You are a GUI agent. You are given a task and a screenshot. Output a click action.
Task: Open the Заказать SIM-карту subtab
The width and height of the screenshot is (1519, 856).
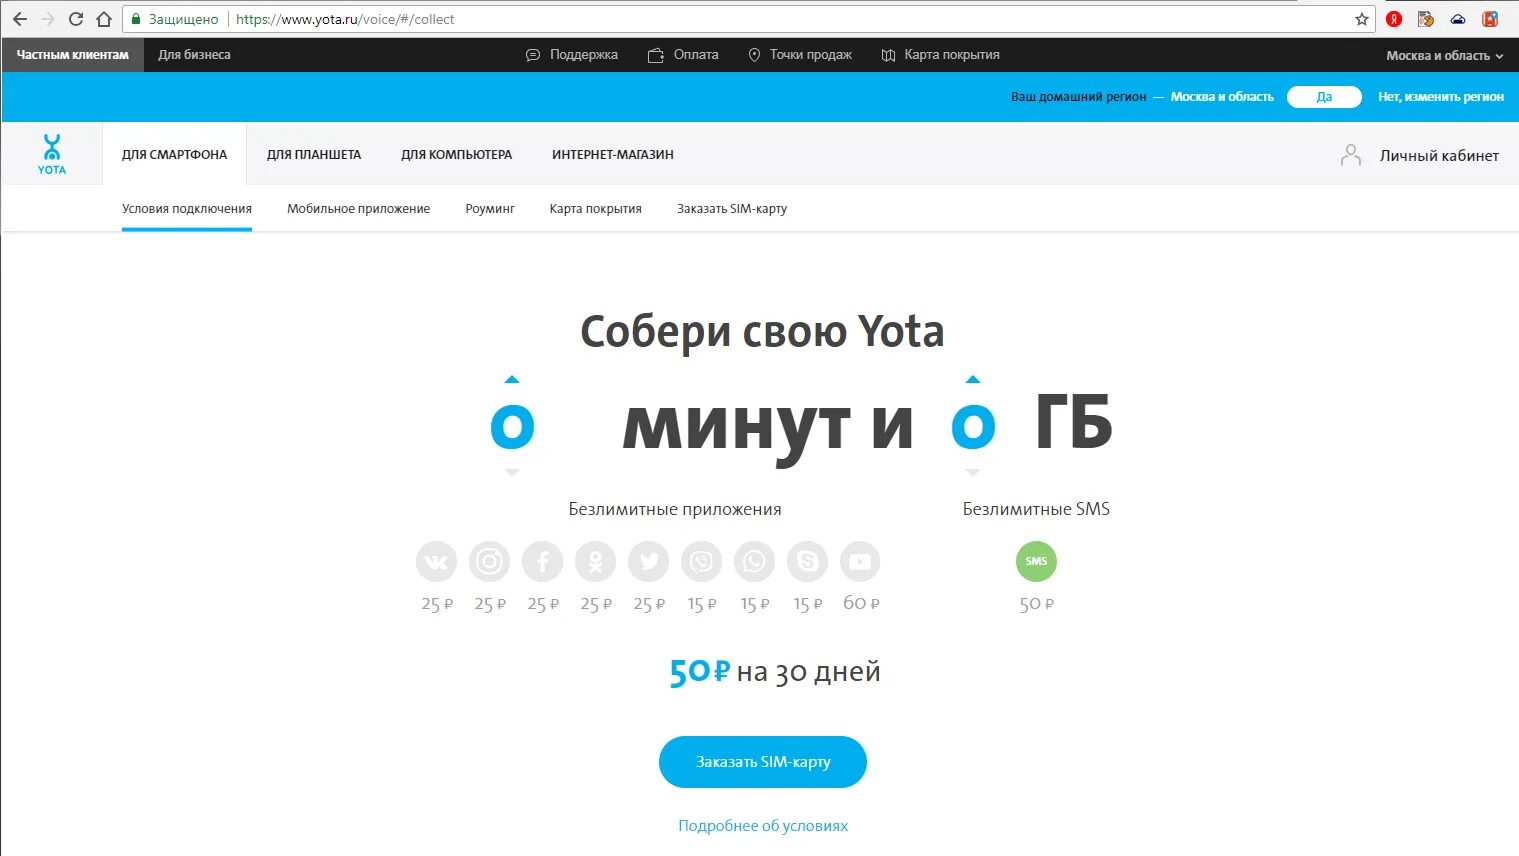pyautogui.click(x=732, y=209)
